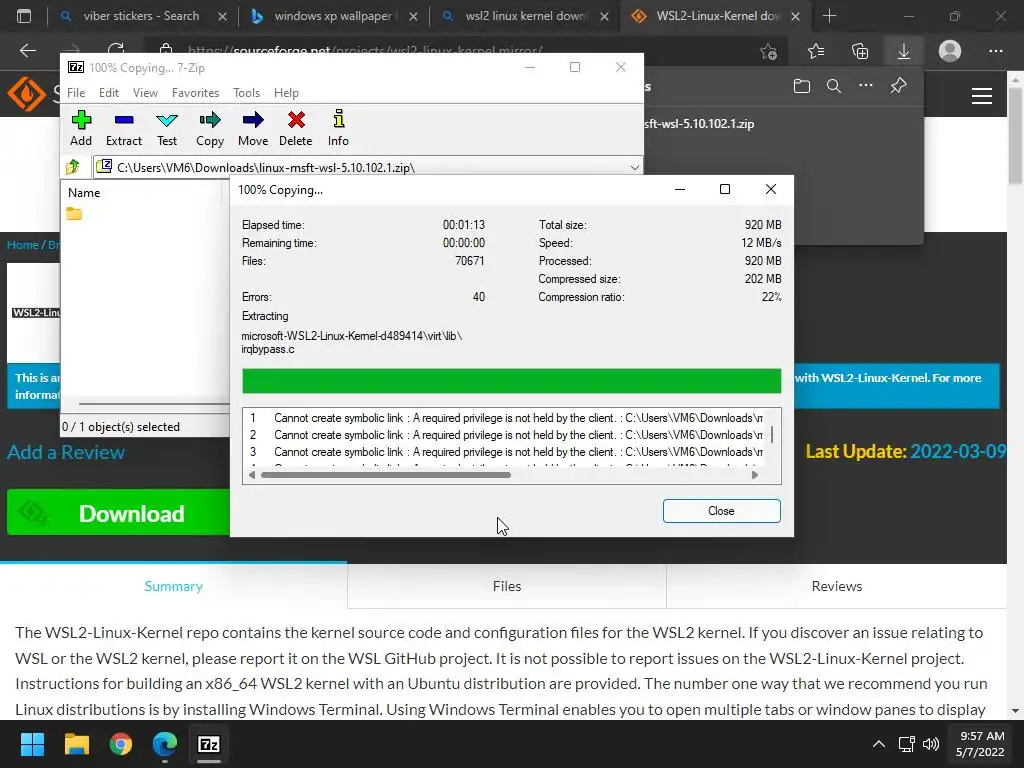Switch to the SourceForge Files tab
1024x768 pixels.
point(507,586)
